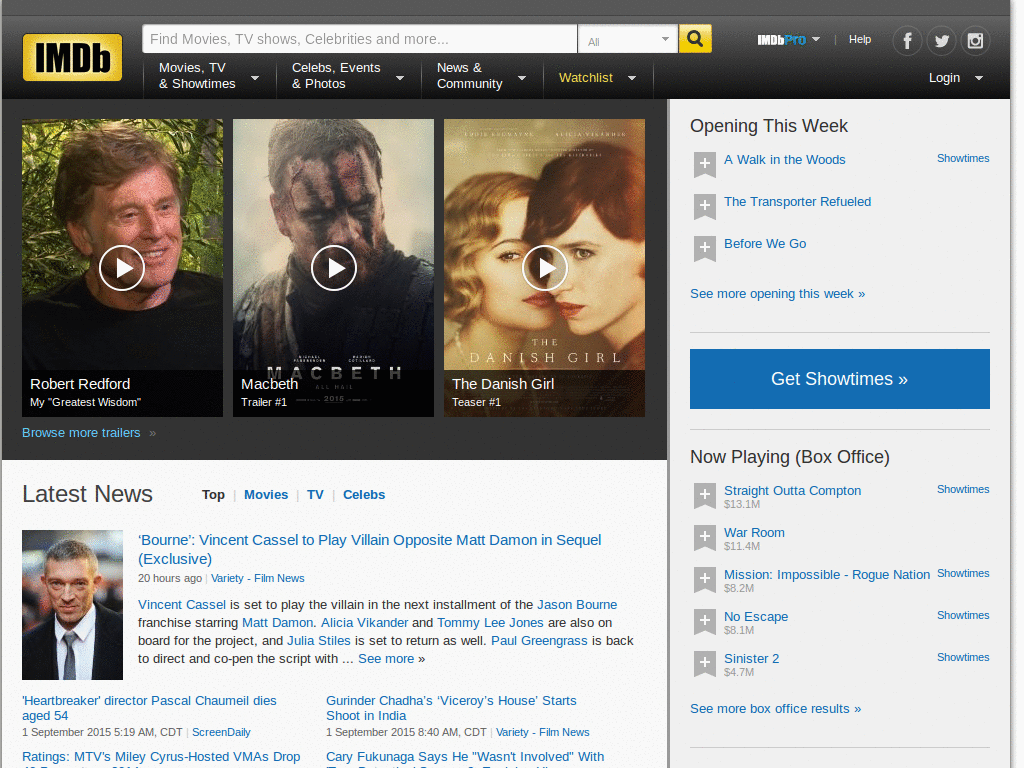Click the IMDb logo

pyautogui.click(x=72, y=57)
